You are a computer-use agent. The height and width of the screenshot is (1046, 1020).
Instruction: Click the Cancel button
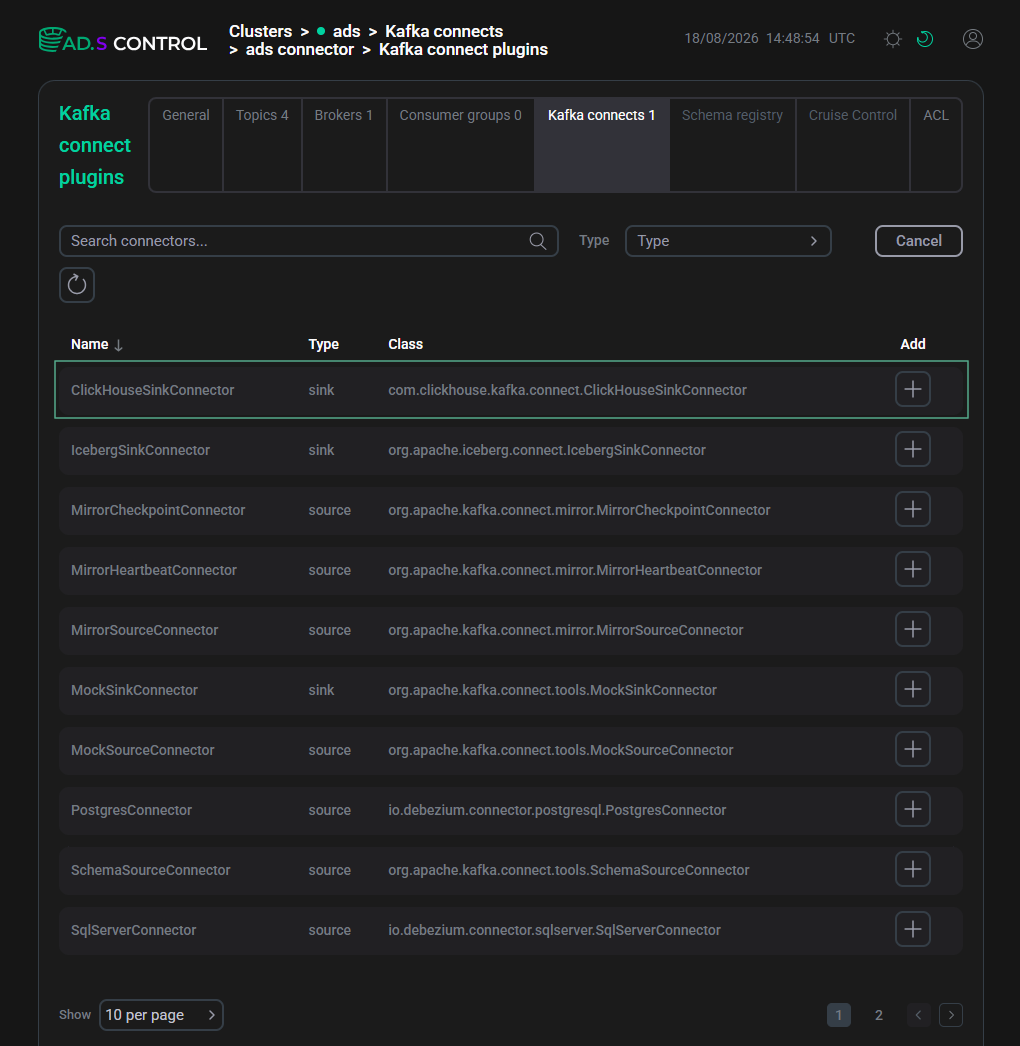tap(919, 241)
